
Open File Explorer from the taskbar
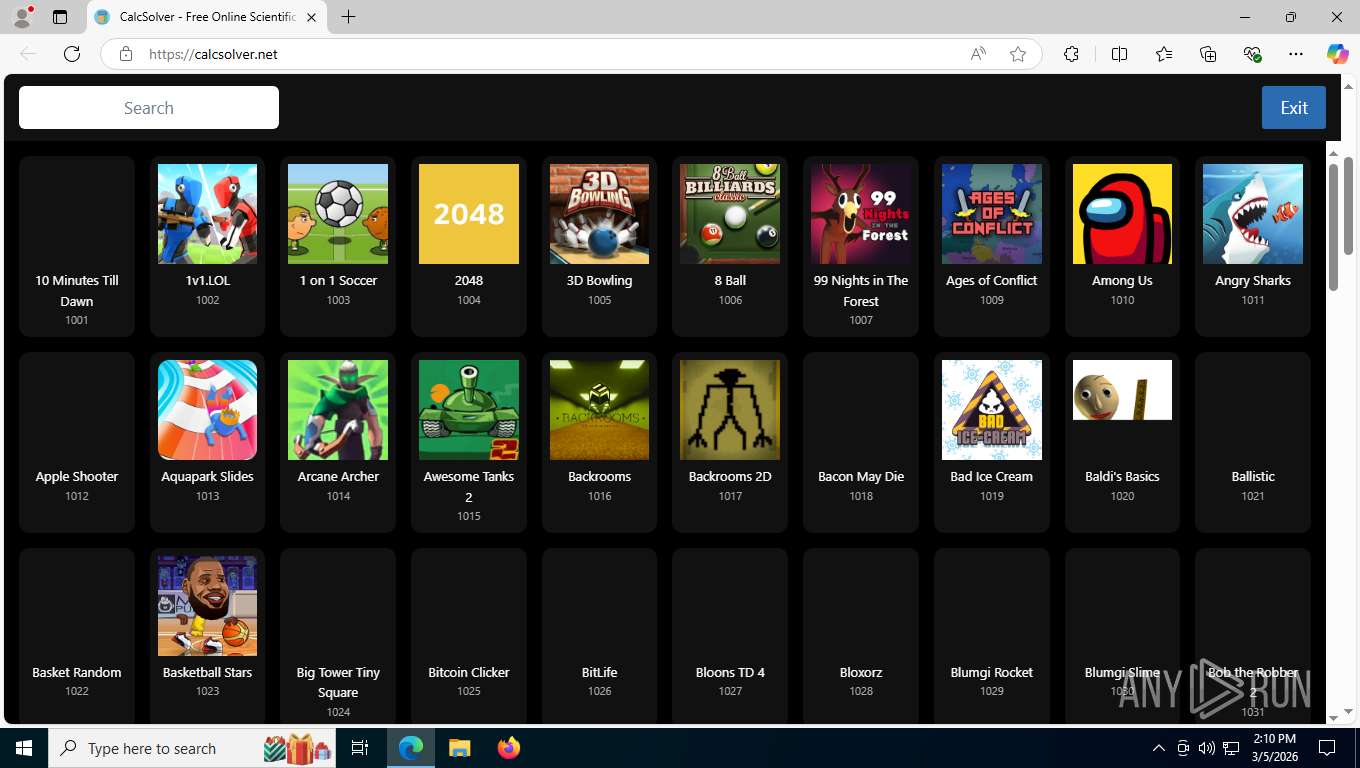click(459, 748)
